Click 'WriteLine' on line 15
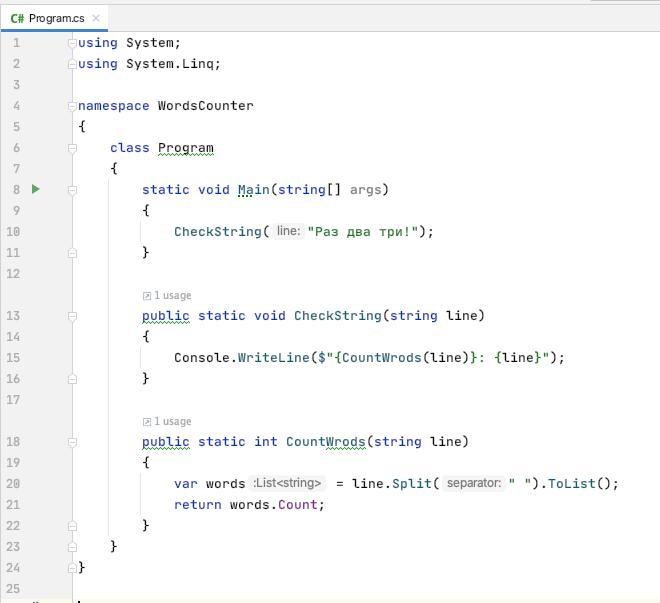 click(x=274, y=358)
